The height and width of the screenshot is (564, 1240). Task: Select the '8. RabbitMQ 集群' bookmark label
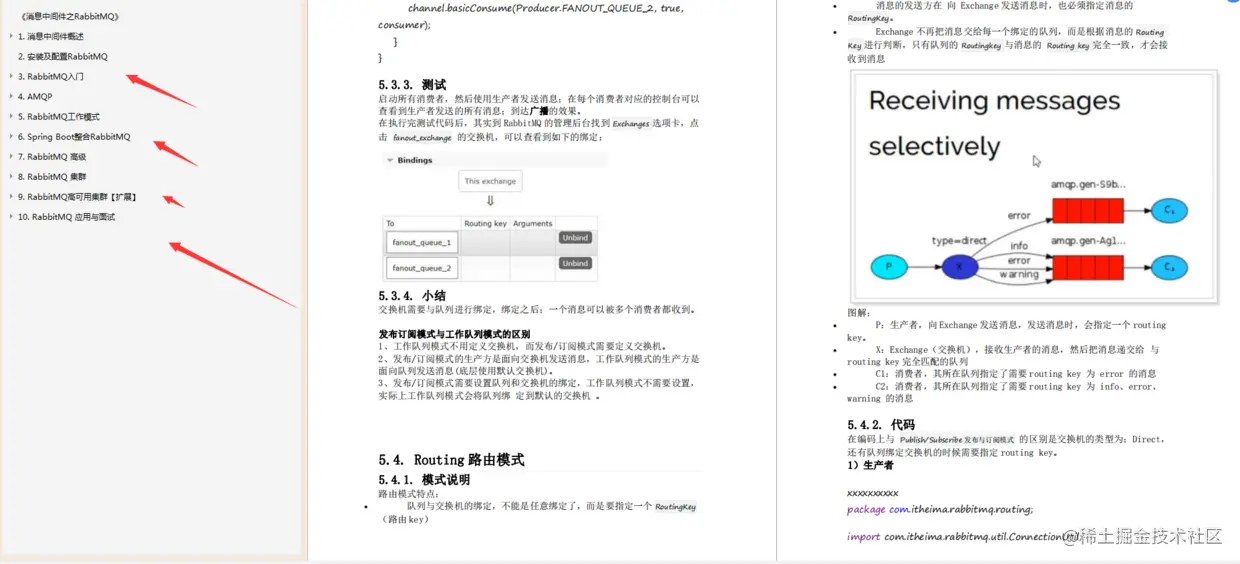52,177
